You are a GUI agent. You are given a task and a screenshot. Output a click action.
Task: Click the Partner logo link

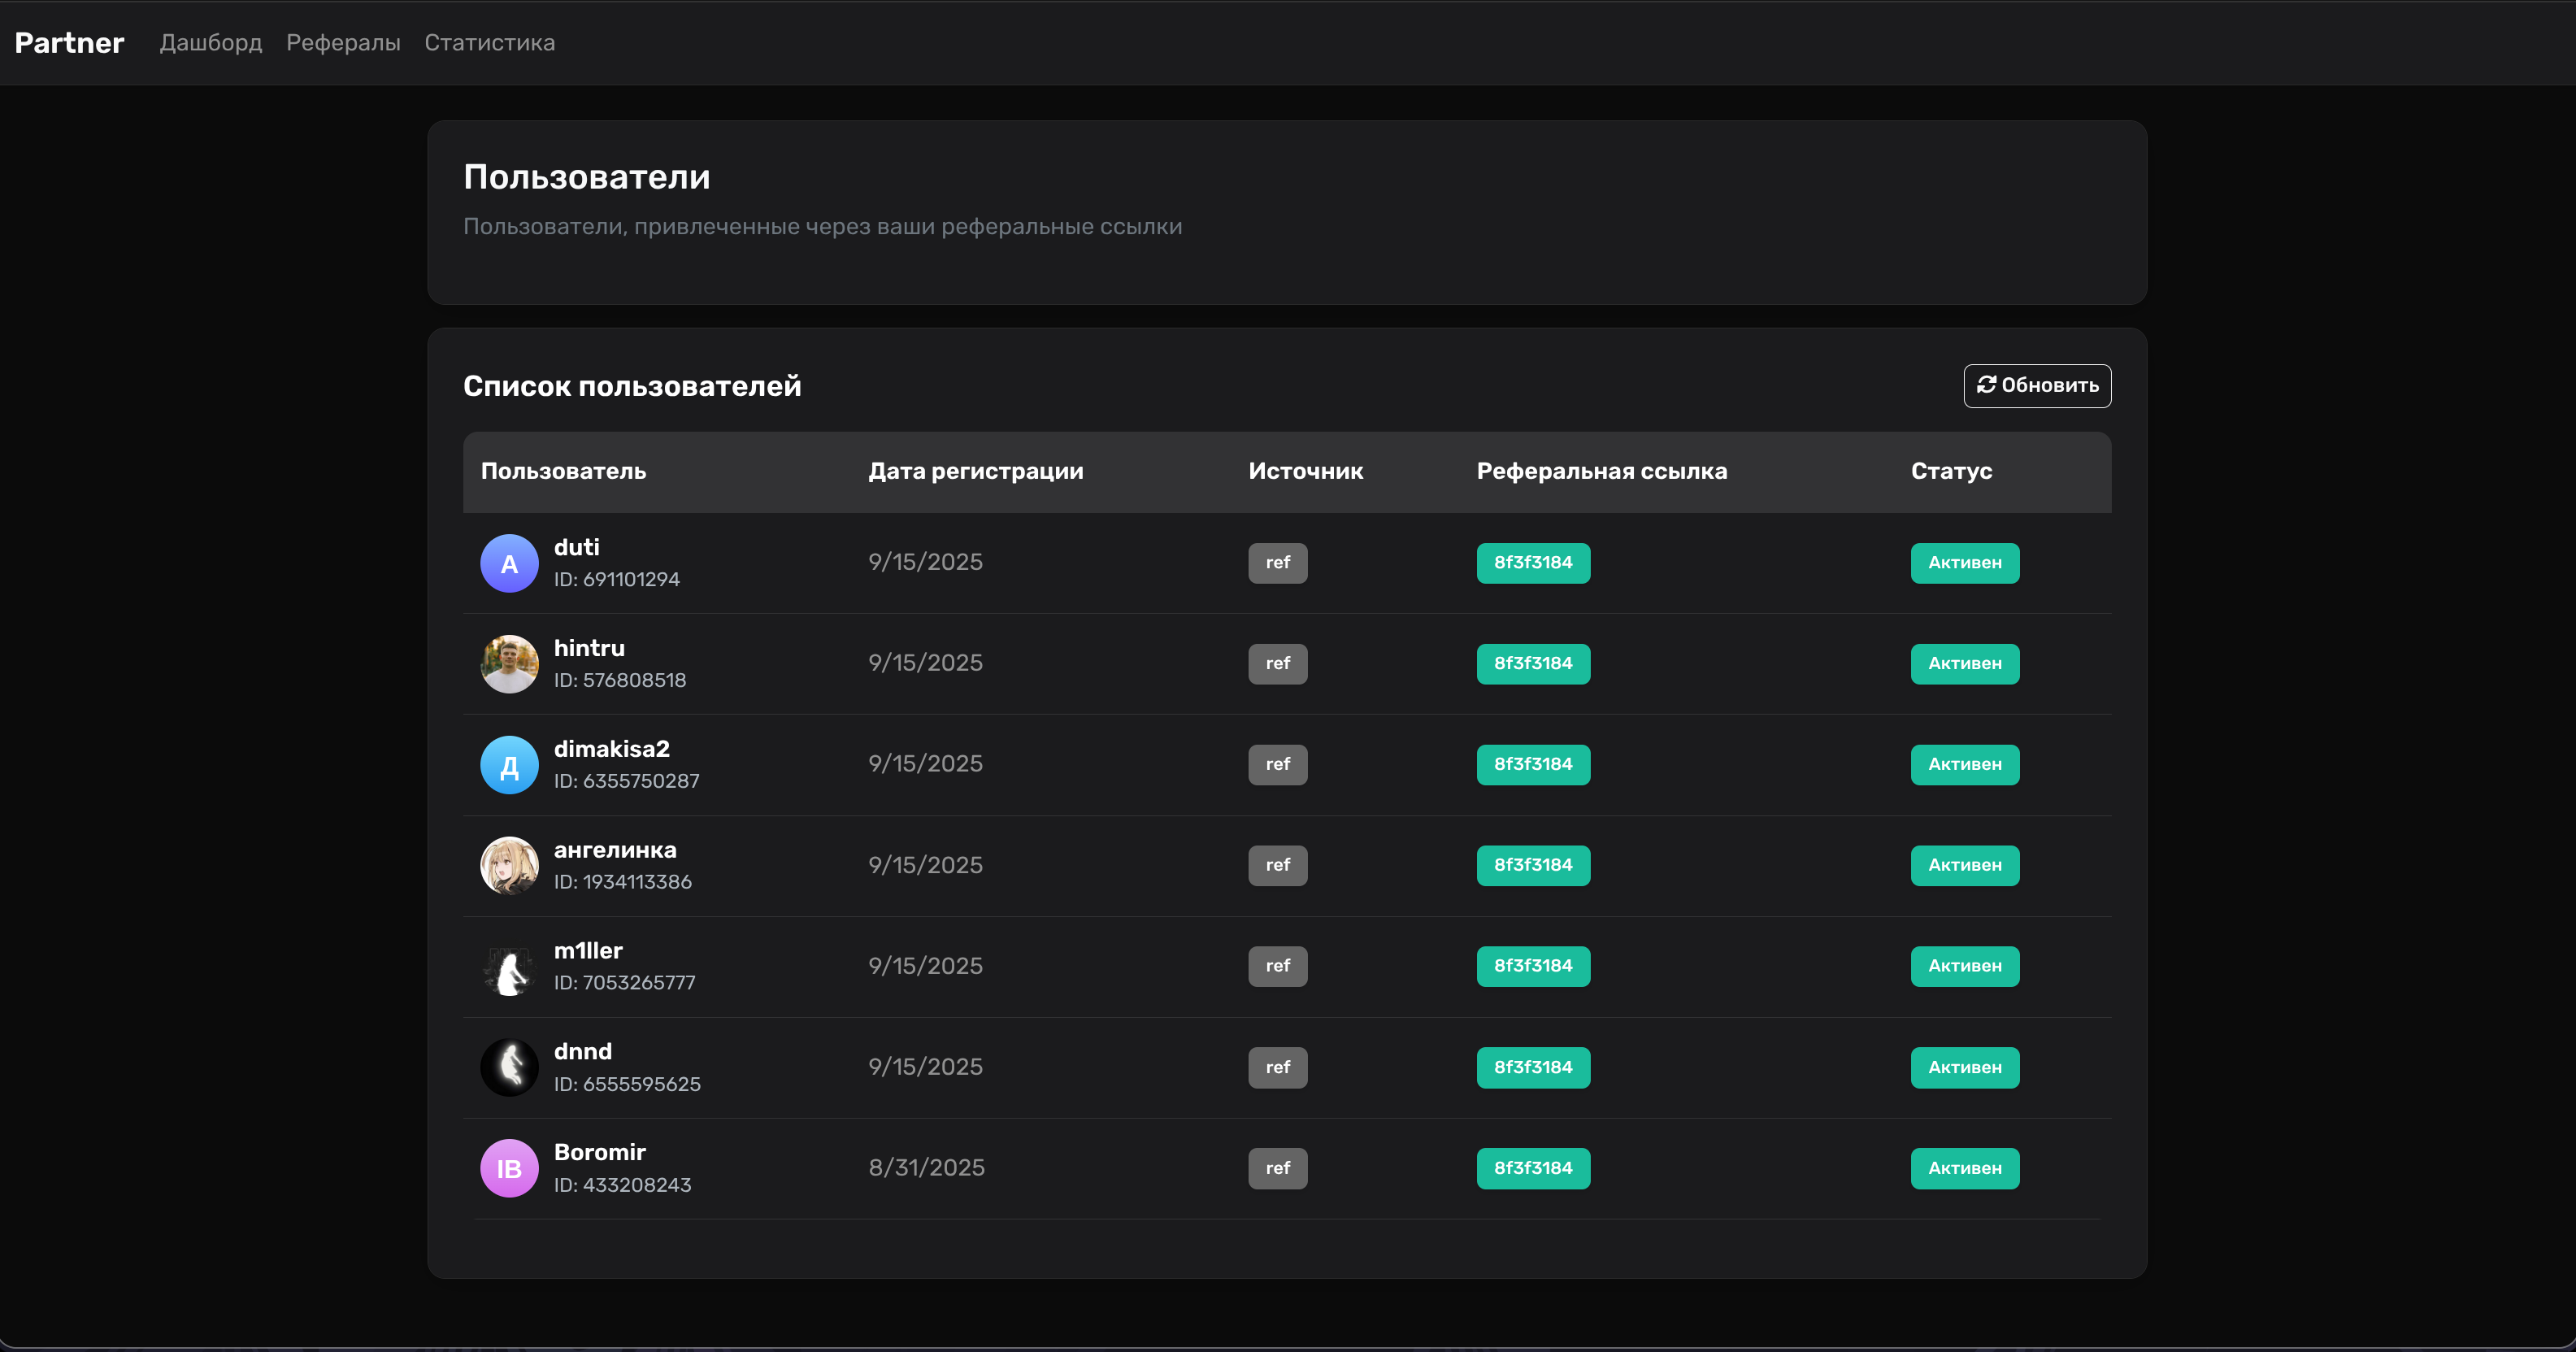click(69, 43)
